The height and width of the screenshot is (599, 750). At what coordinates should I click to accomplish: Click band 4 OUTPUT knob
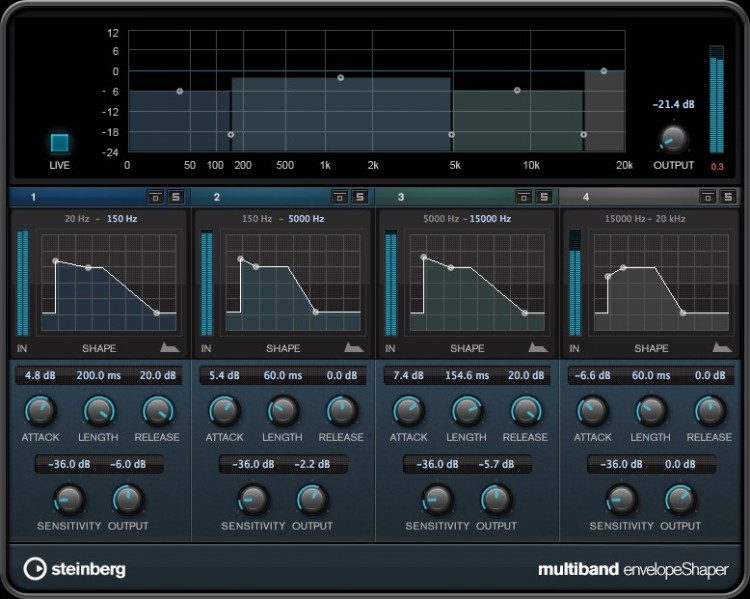tap(681, 500)
